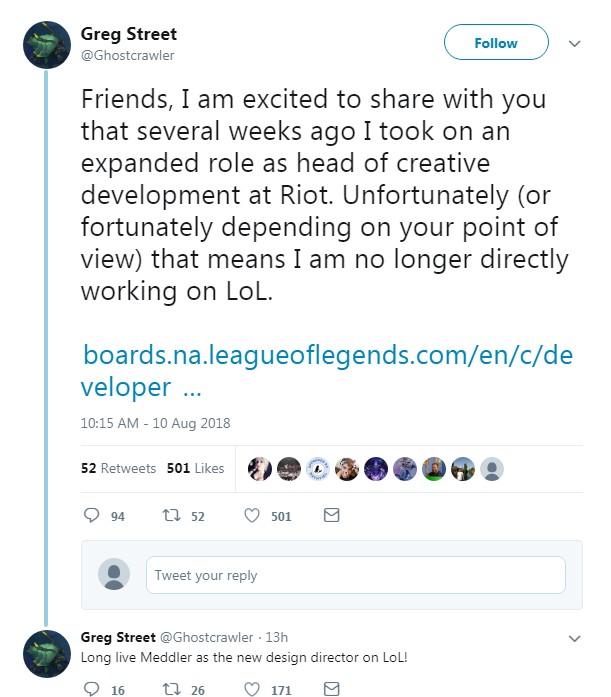View the 52 Retweets list

[118, 468]
